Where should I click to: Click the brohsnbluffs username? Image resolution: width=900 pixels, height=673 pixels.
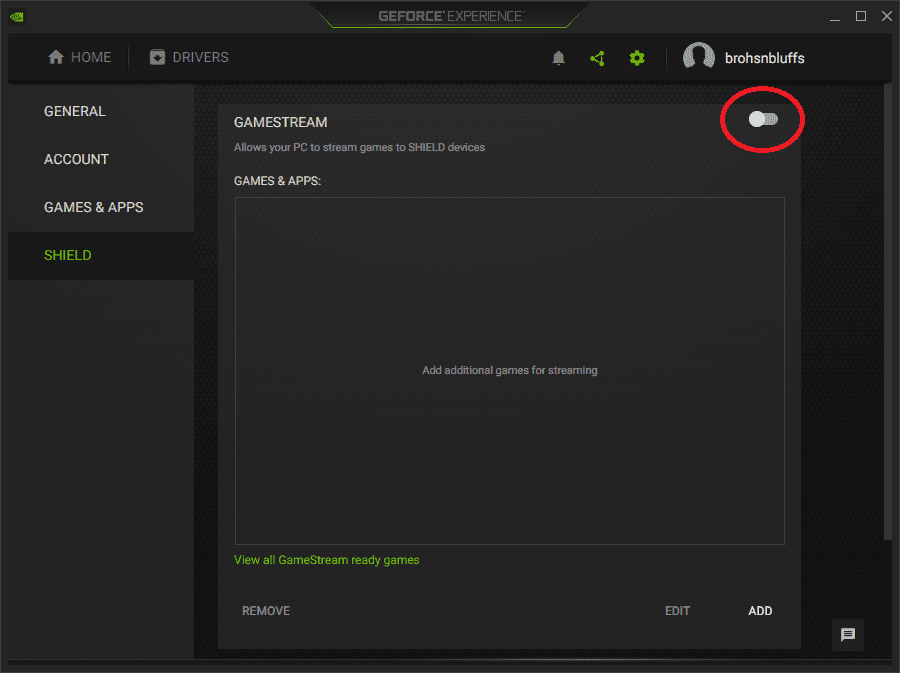pyautogui.click(x=765, y=59)
